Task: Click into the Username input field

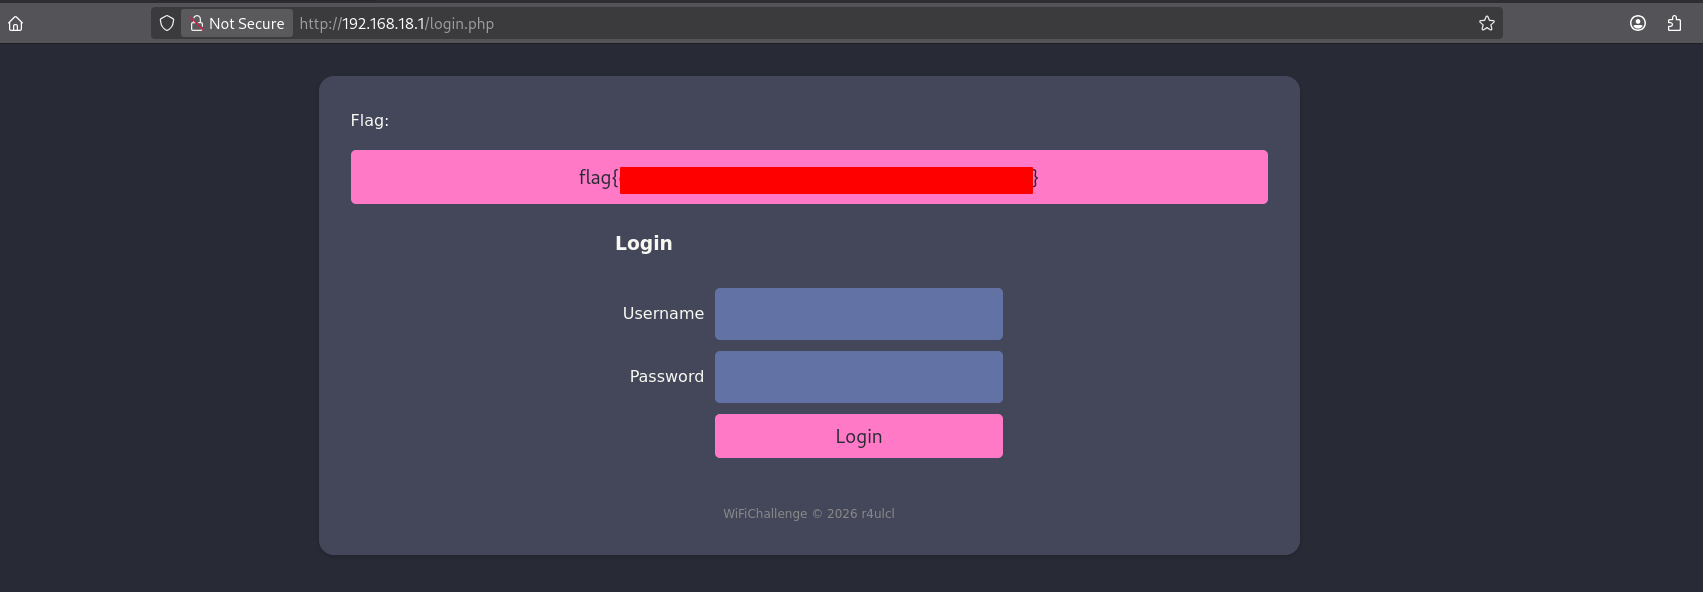Action: point(858,314)
